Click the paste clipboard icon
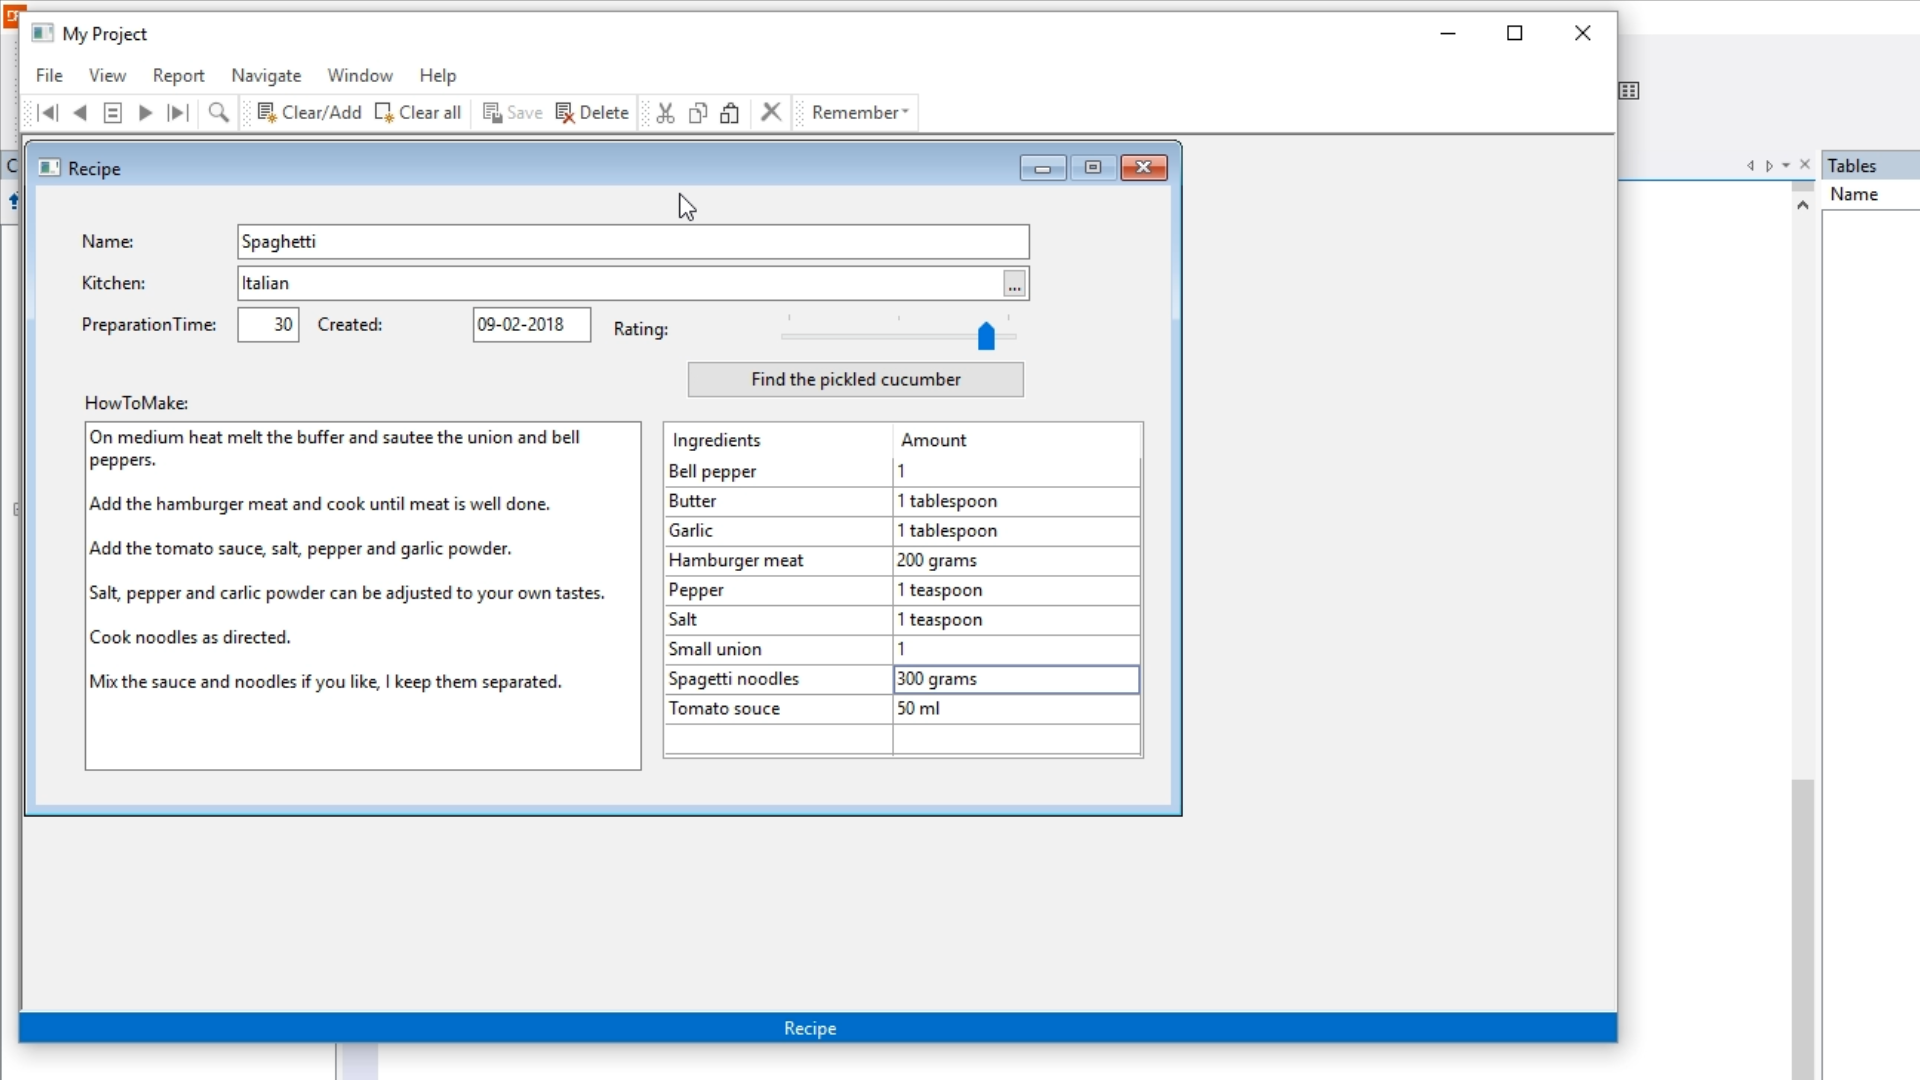The image size is (1920, 1080). (x=730, y=113)
